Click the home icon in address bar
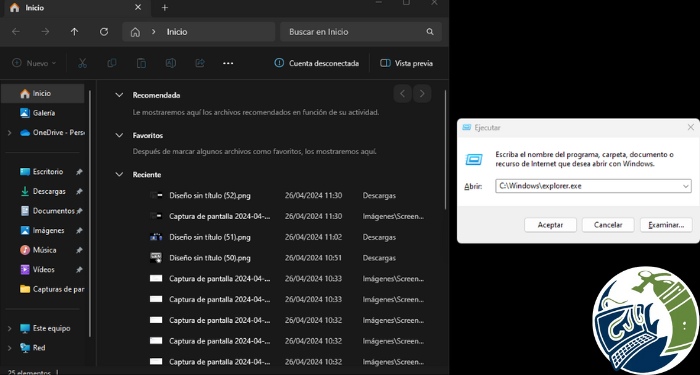 (135, 32)
